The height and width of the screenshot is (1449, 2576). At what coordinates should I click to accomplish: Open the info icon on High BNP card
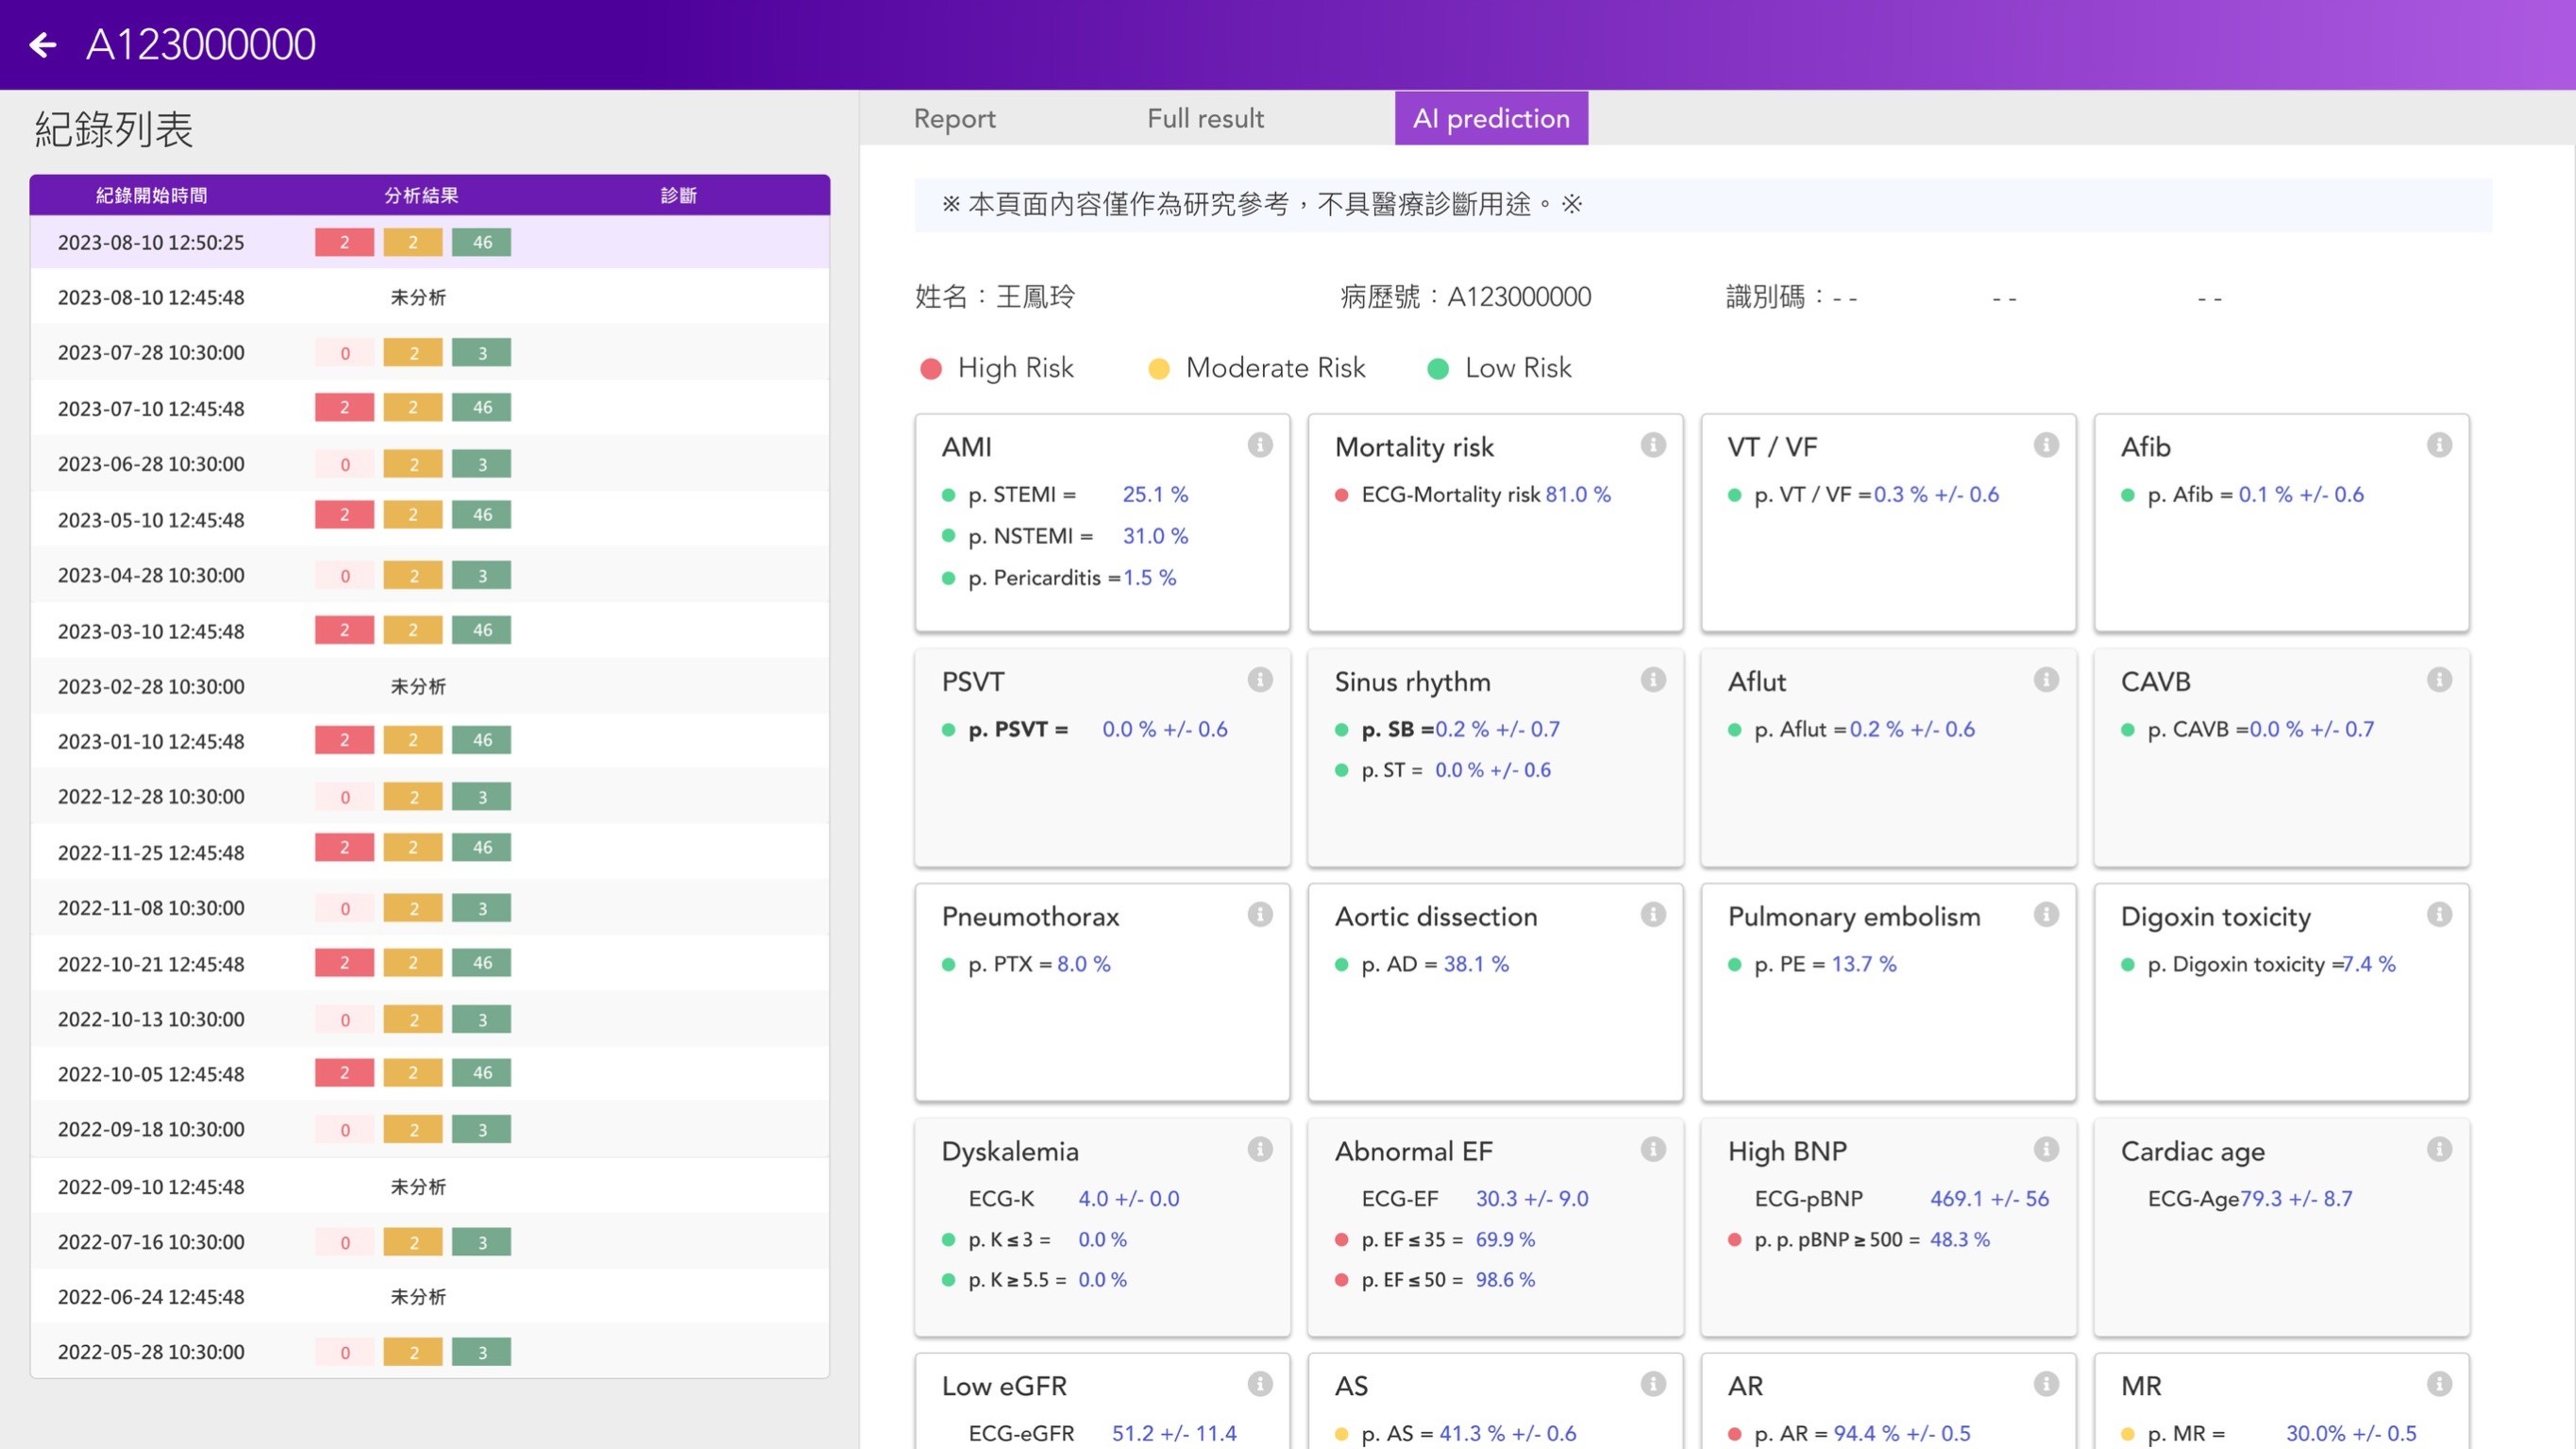coord(2046,1150)
